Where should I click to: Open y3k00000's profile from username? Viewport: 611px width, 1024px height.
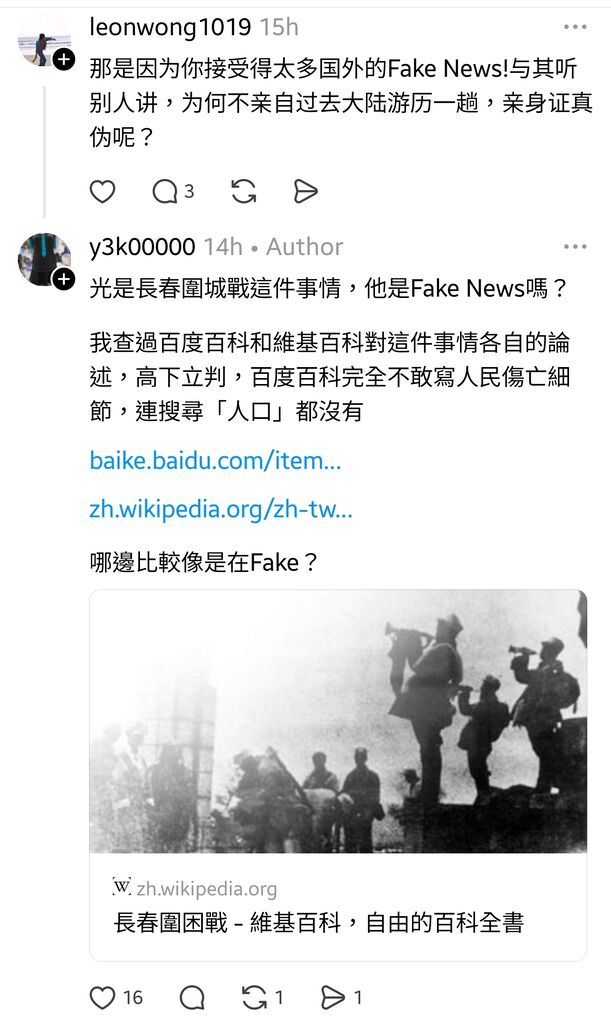click(142, 247)
